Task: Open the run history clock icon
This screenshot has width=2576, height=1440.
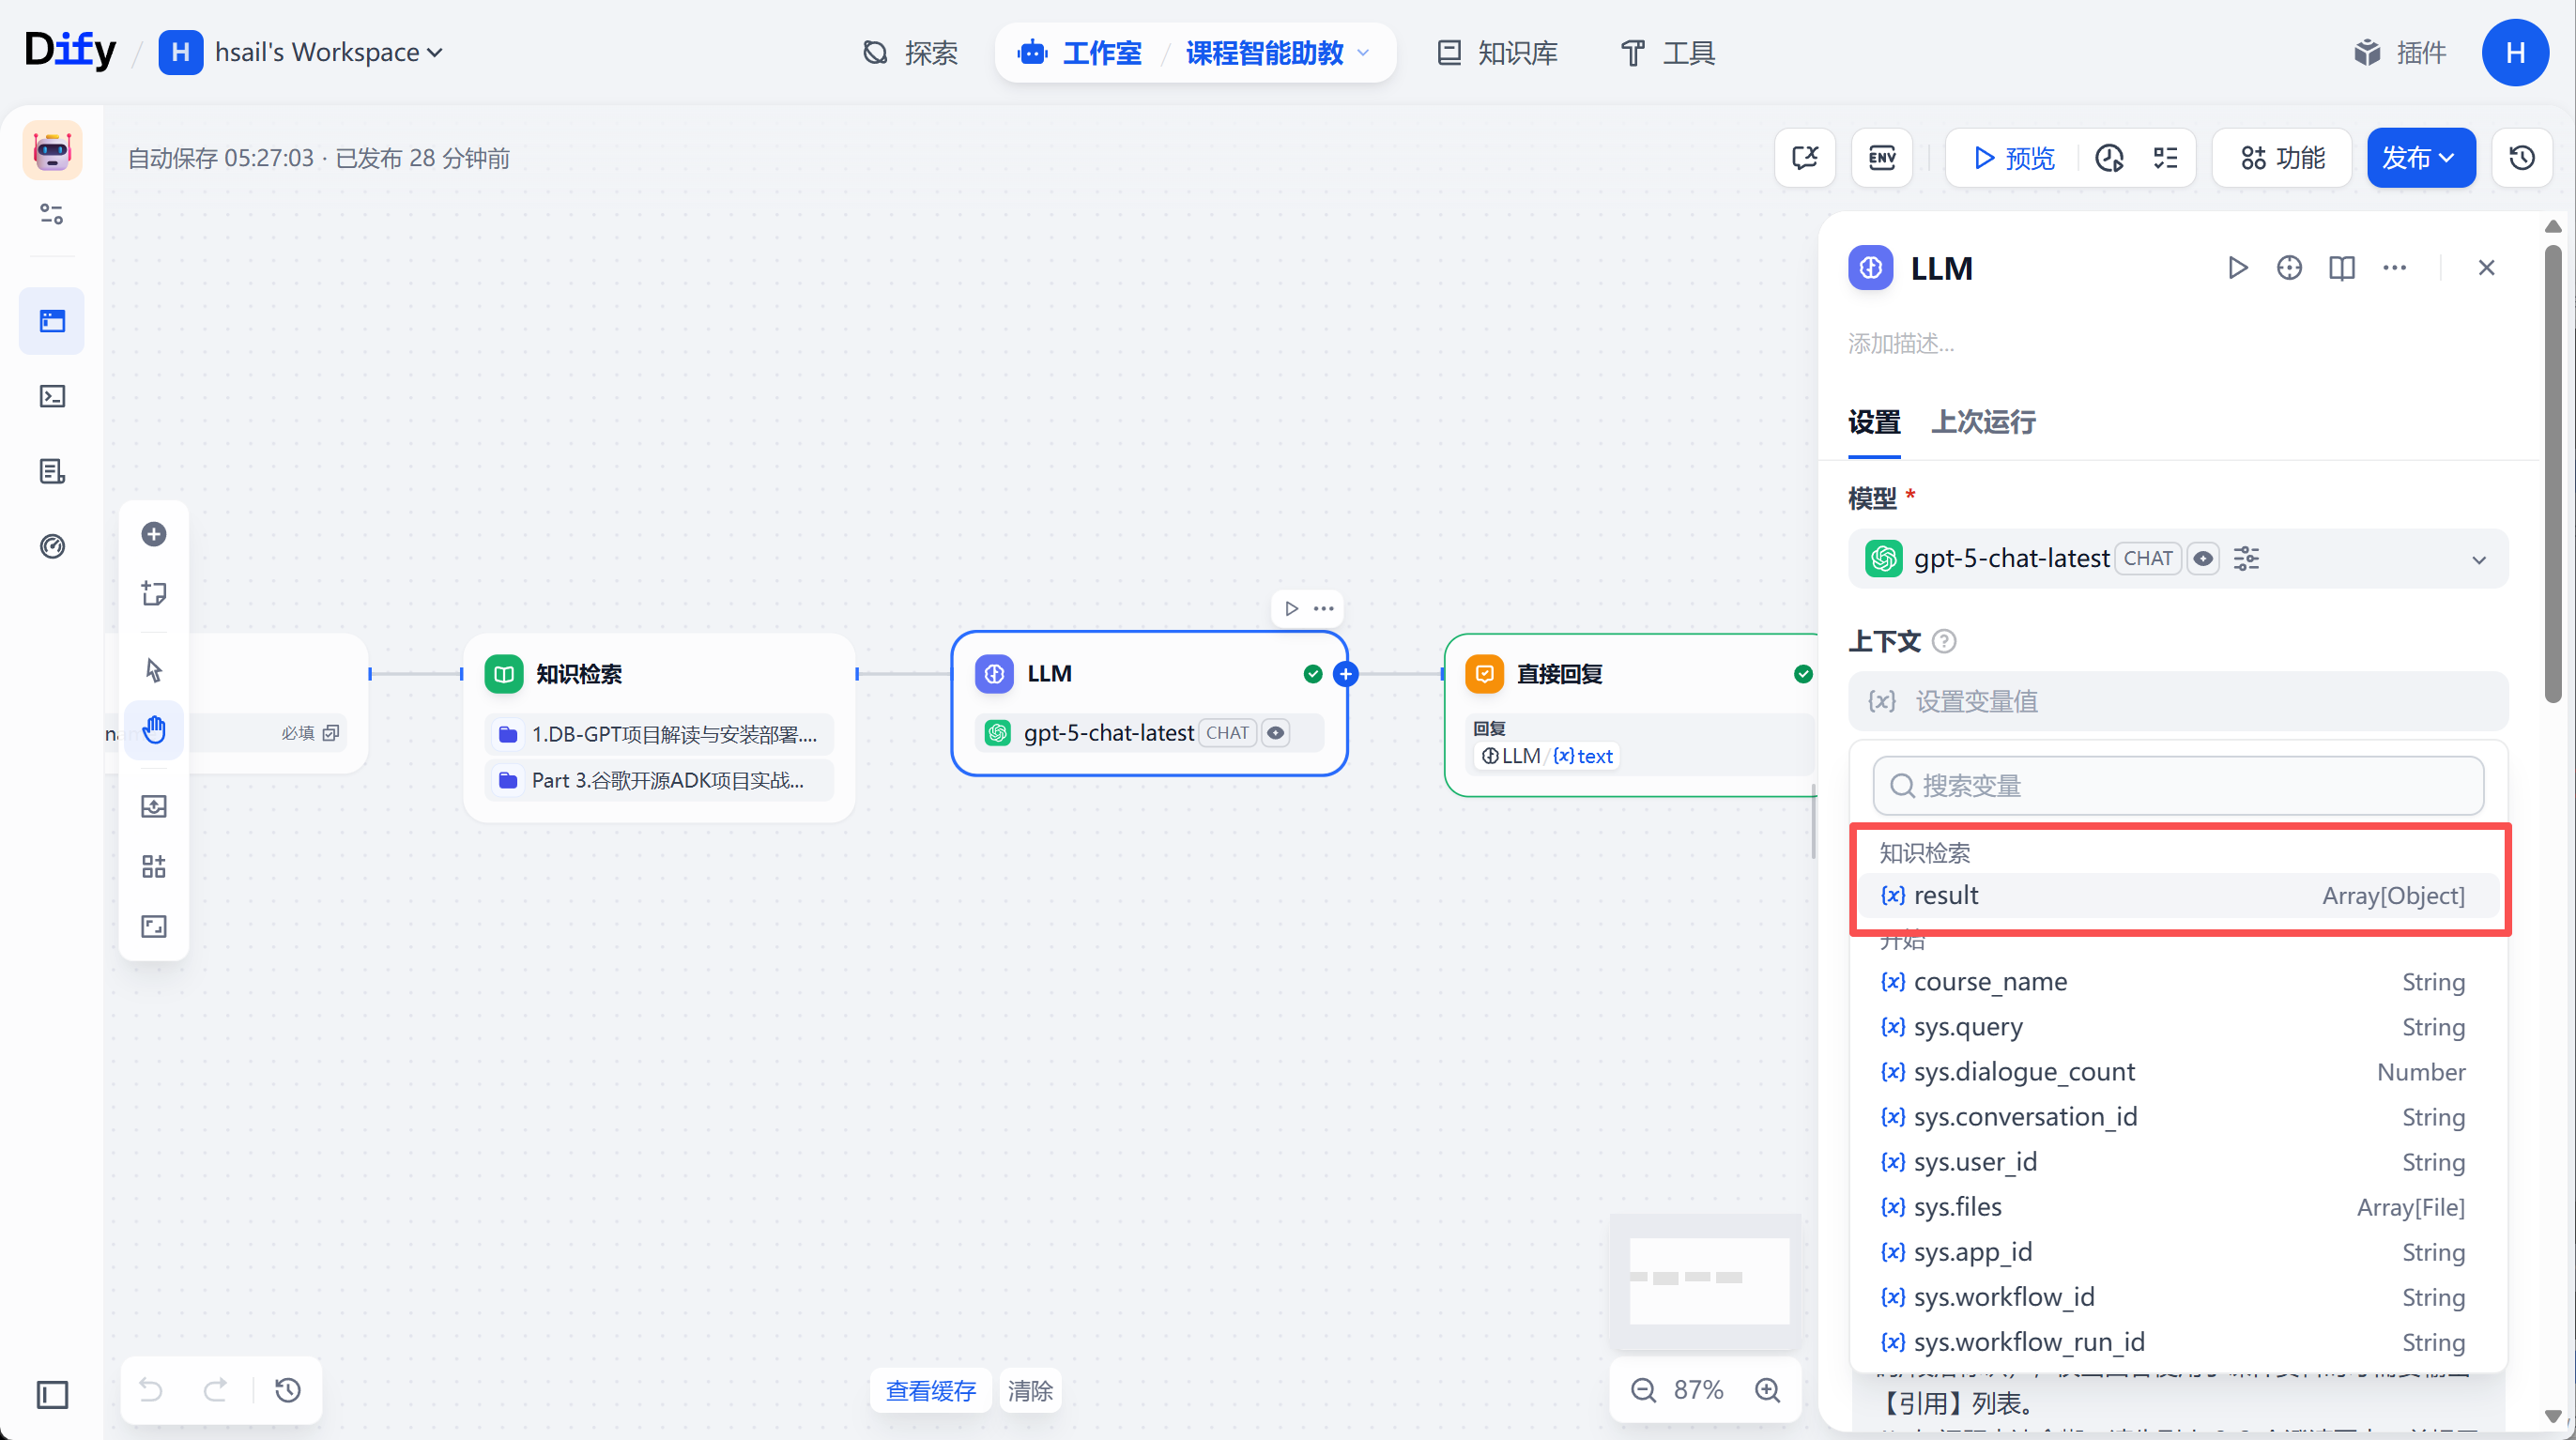Action: click(x=2109, y=158)
